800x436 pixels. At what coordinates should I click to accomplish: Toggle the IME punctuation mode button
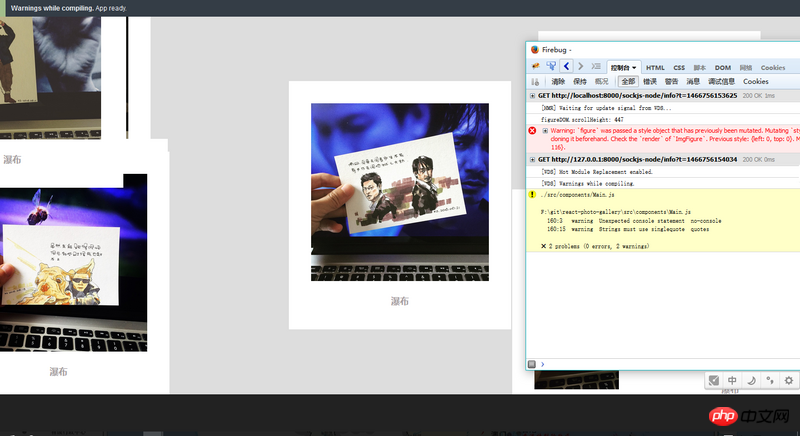click(x=770, y=380)
